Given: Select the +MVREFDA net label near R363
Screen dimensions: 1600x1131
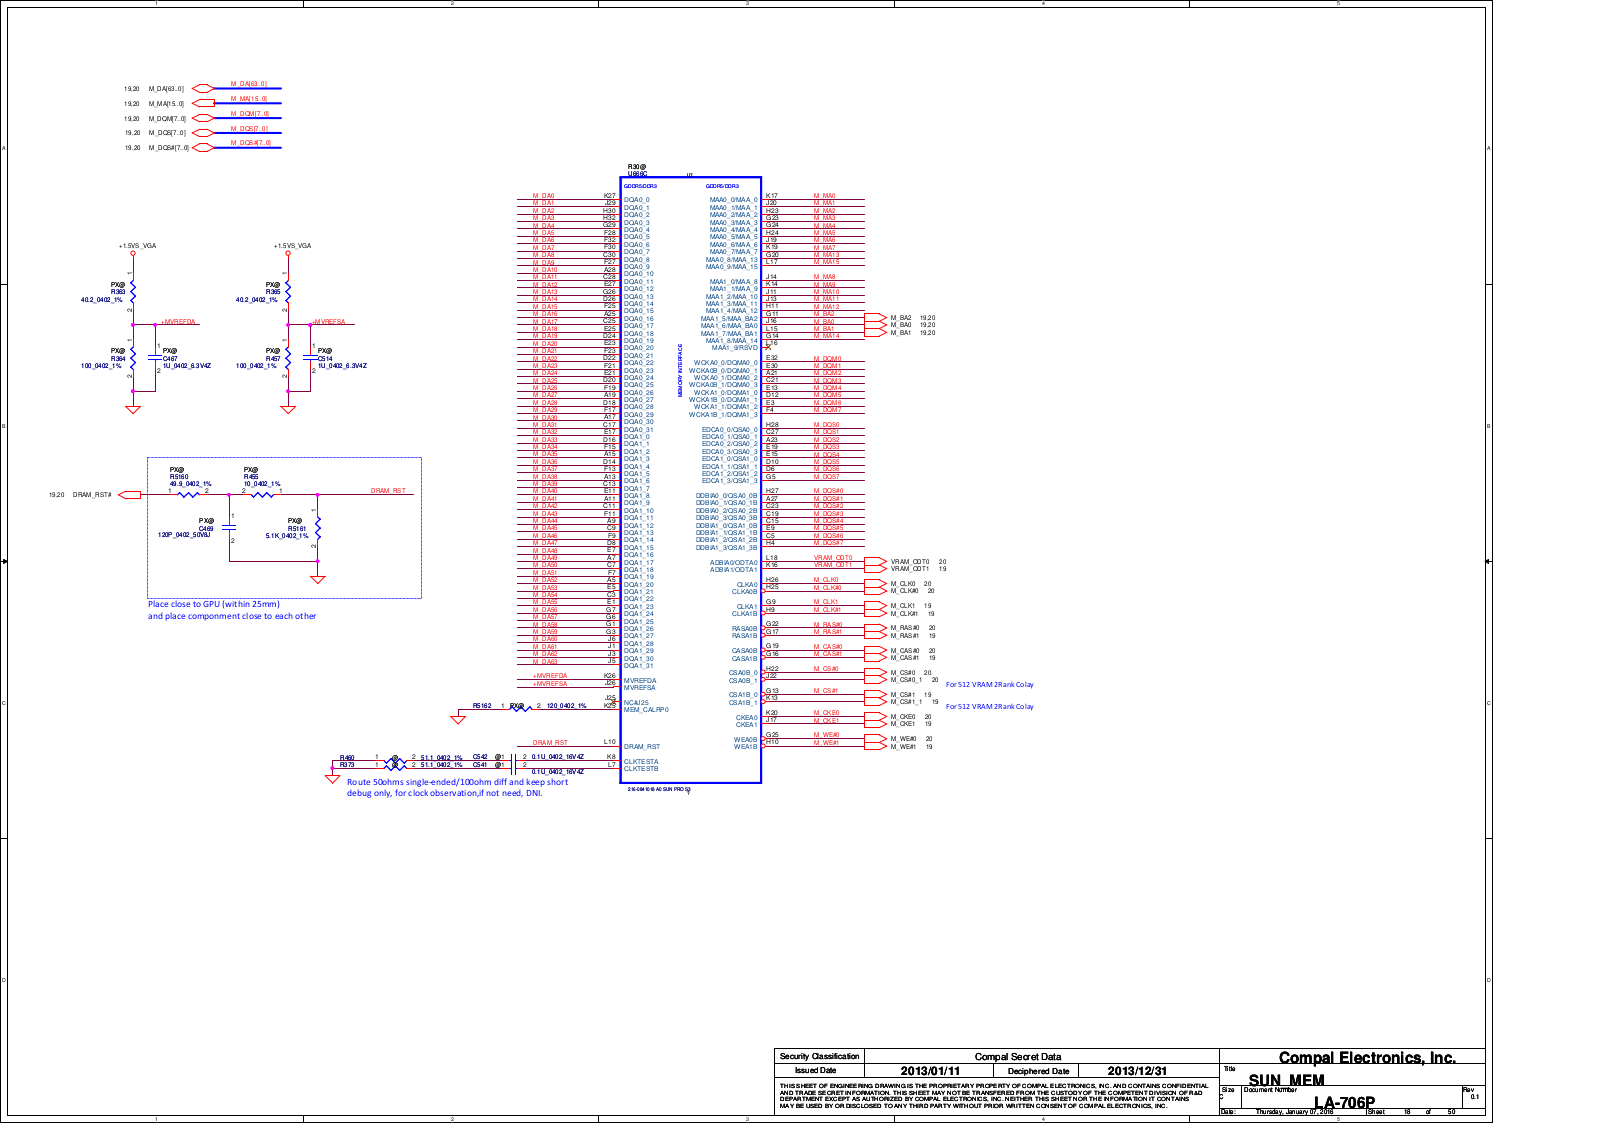Looking at the screenshot, I should point(178,322).
